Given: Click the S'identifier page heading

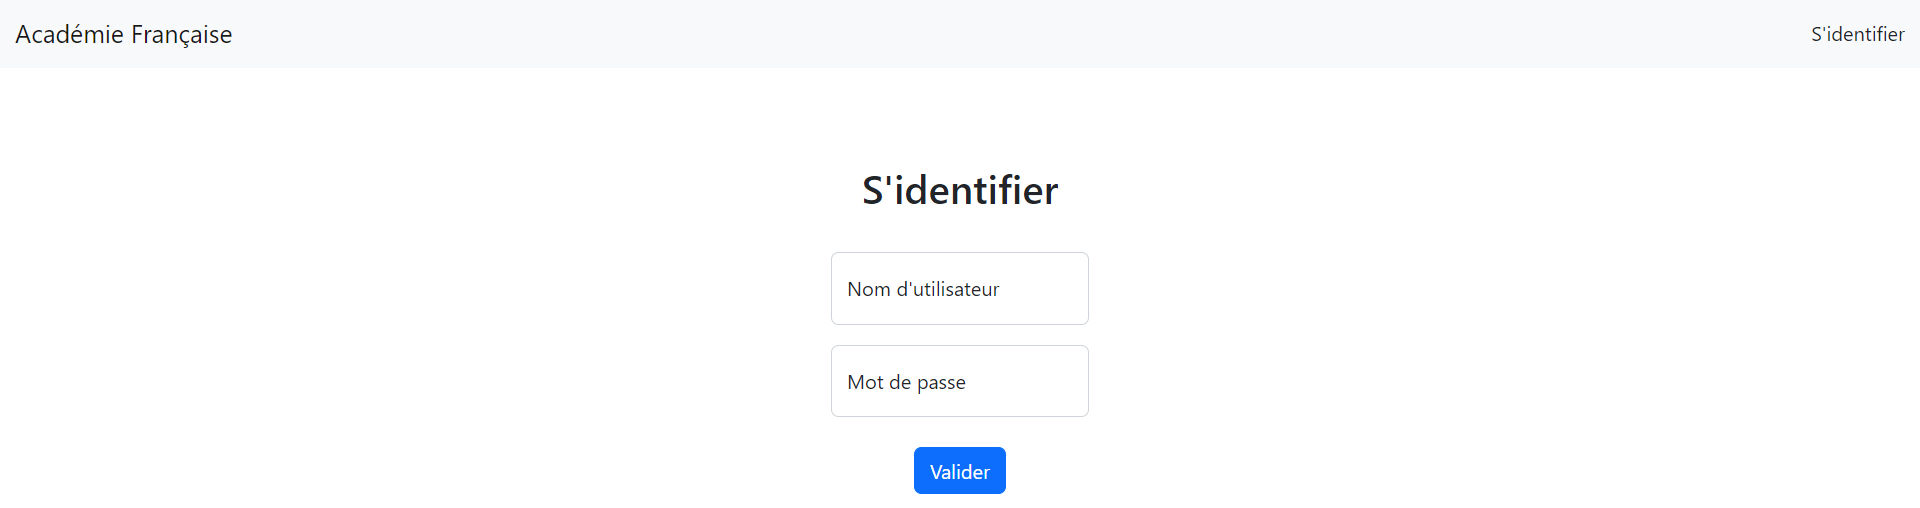Looking at the screenshot, I should coord(960,190).
